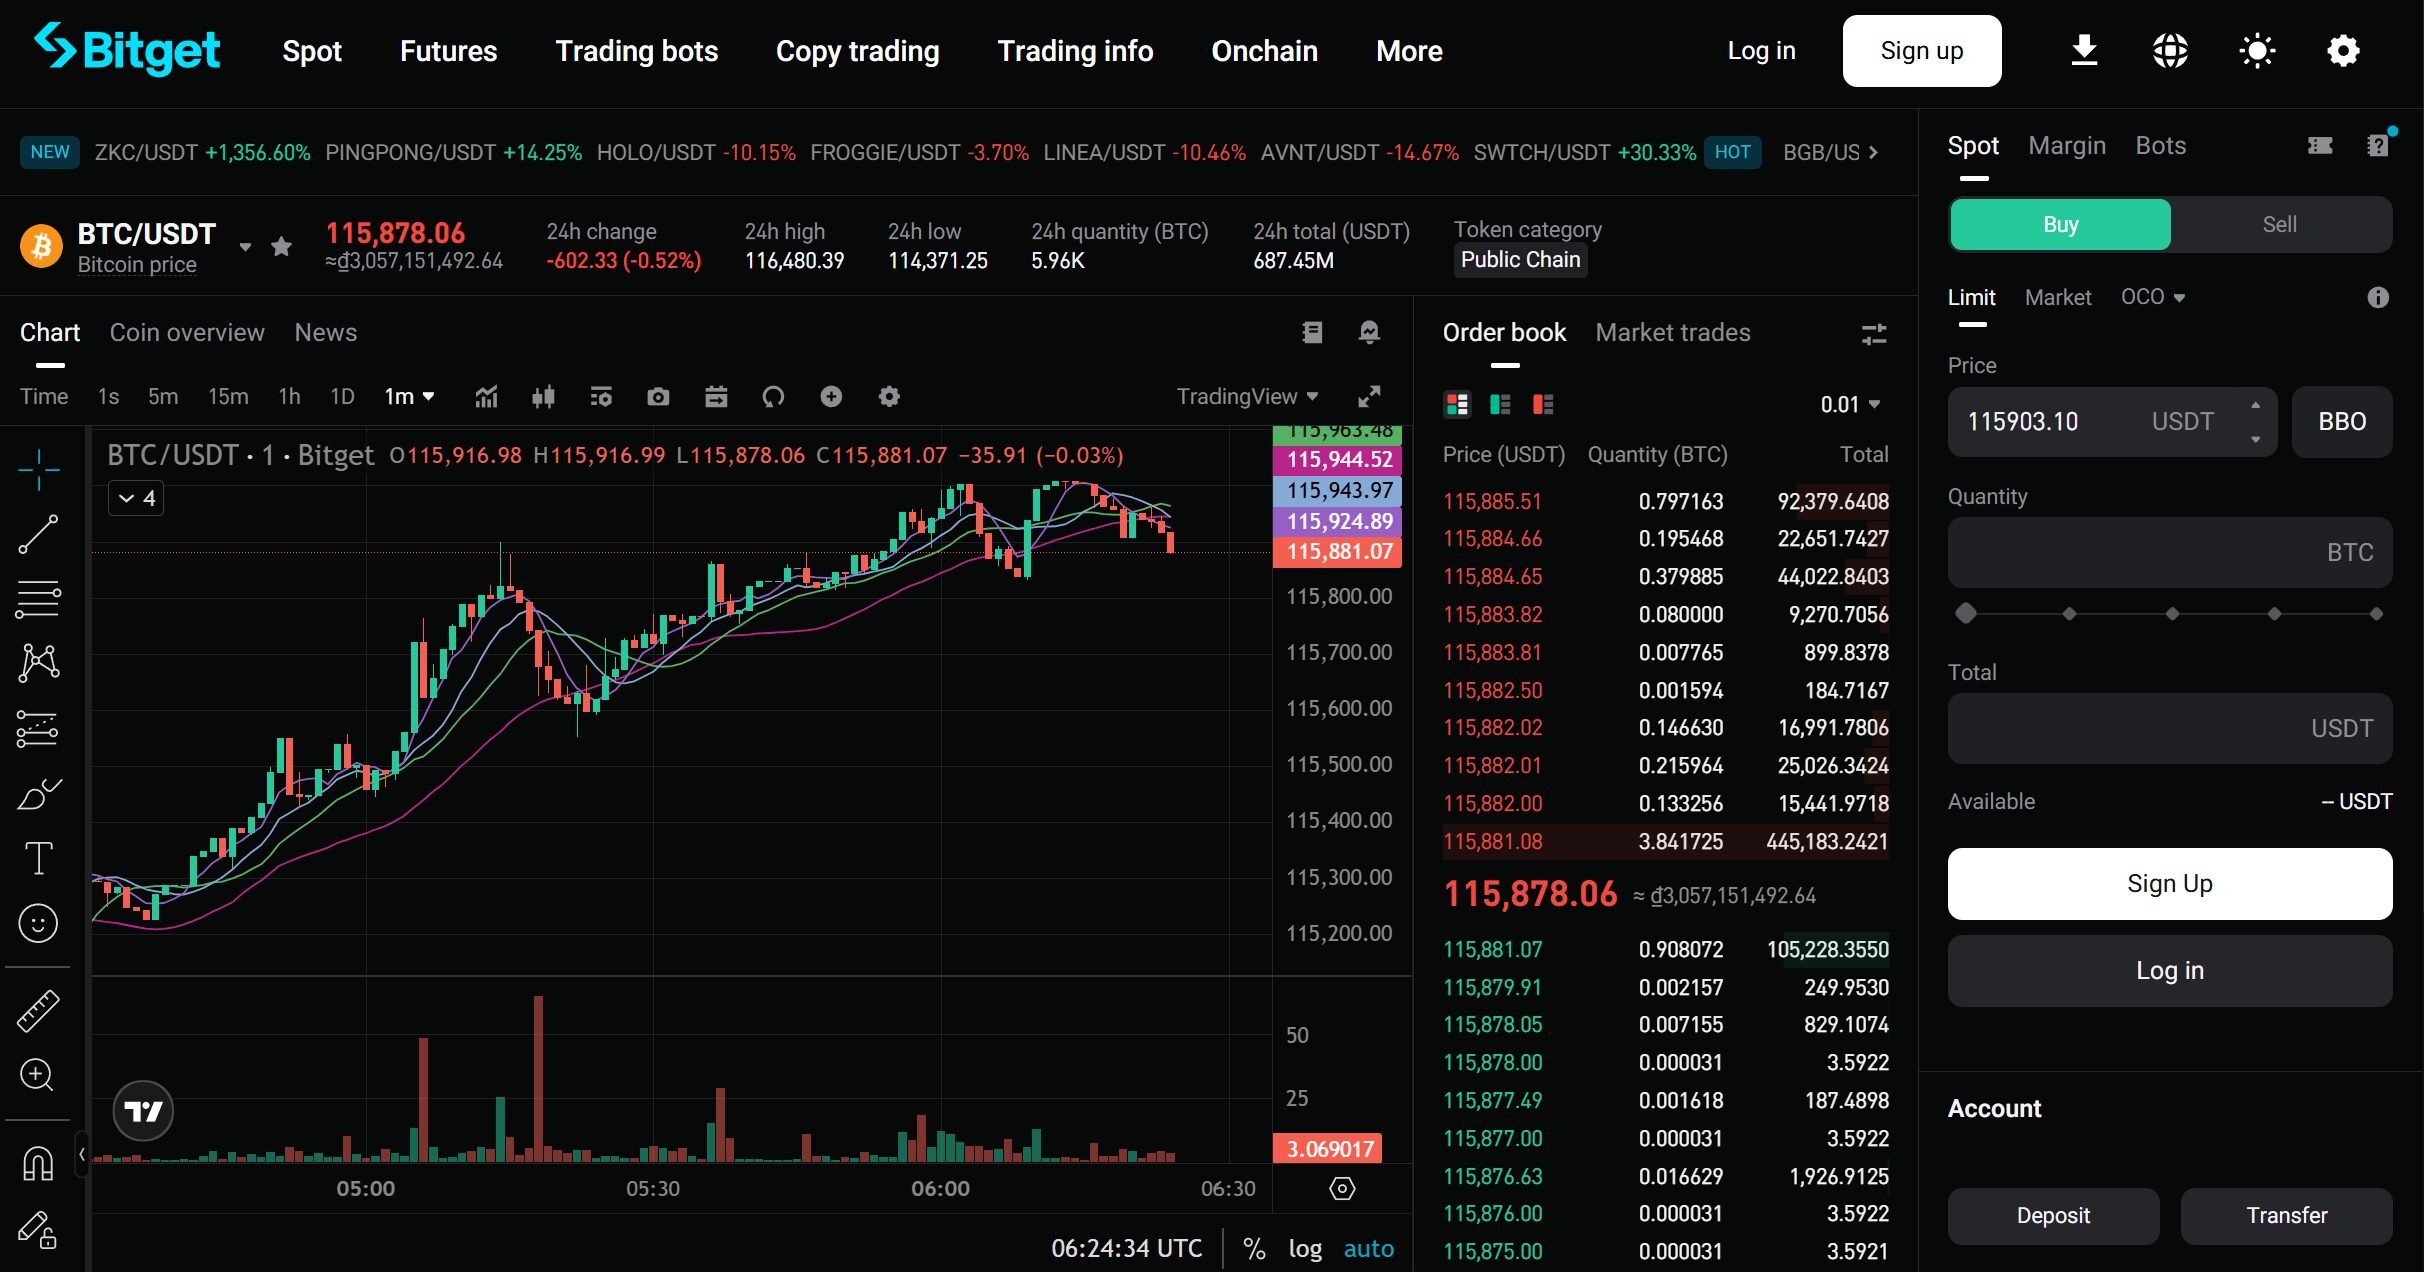Favorite BTC/USDT with the star icon
The height and width of the screenshot is (1272, 2424).
coord(281,246)
